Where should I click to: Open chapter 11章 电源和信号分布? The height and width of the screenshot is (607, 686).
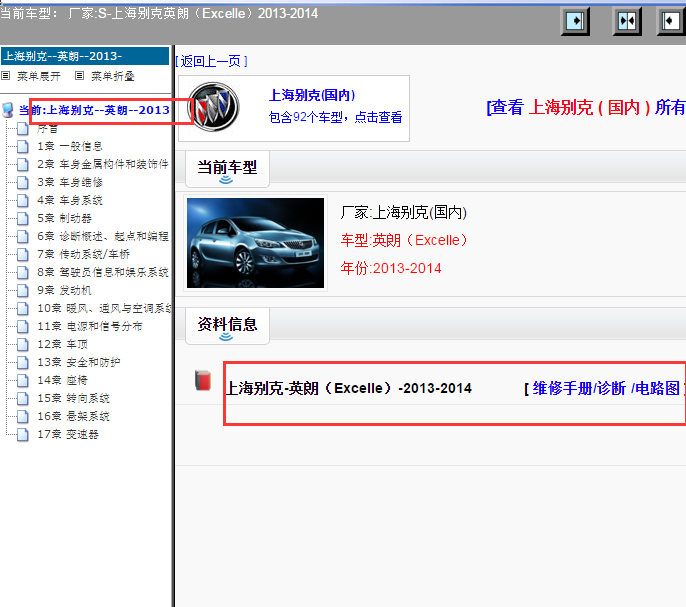(90, 326)
